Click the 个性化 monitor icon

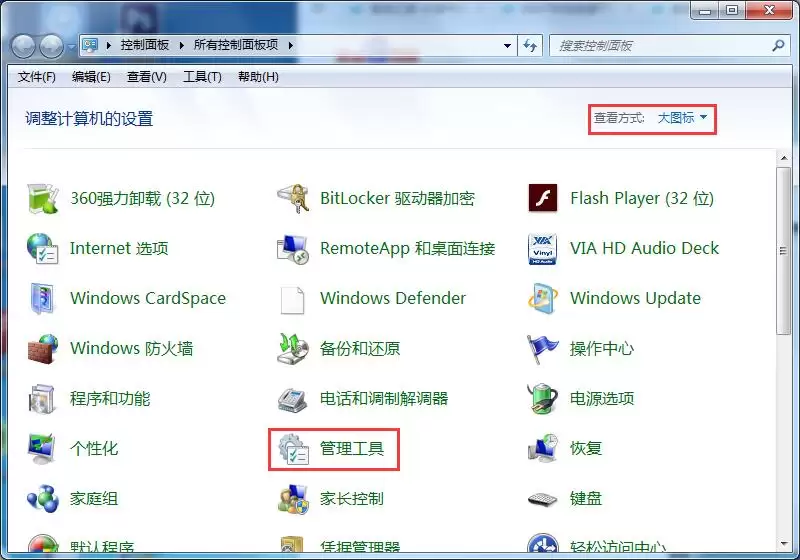[43, 448]
